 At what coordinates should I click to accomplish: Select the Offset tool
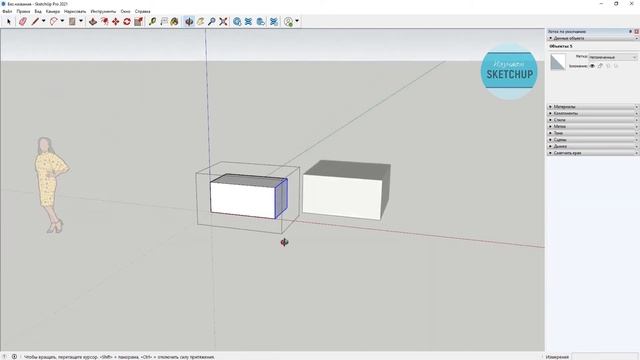(104, 21)
